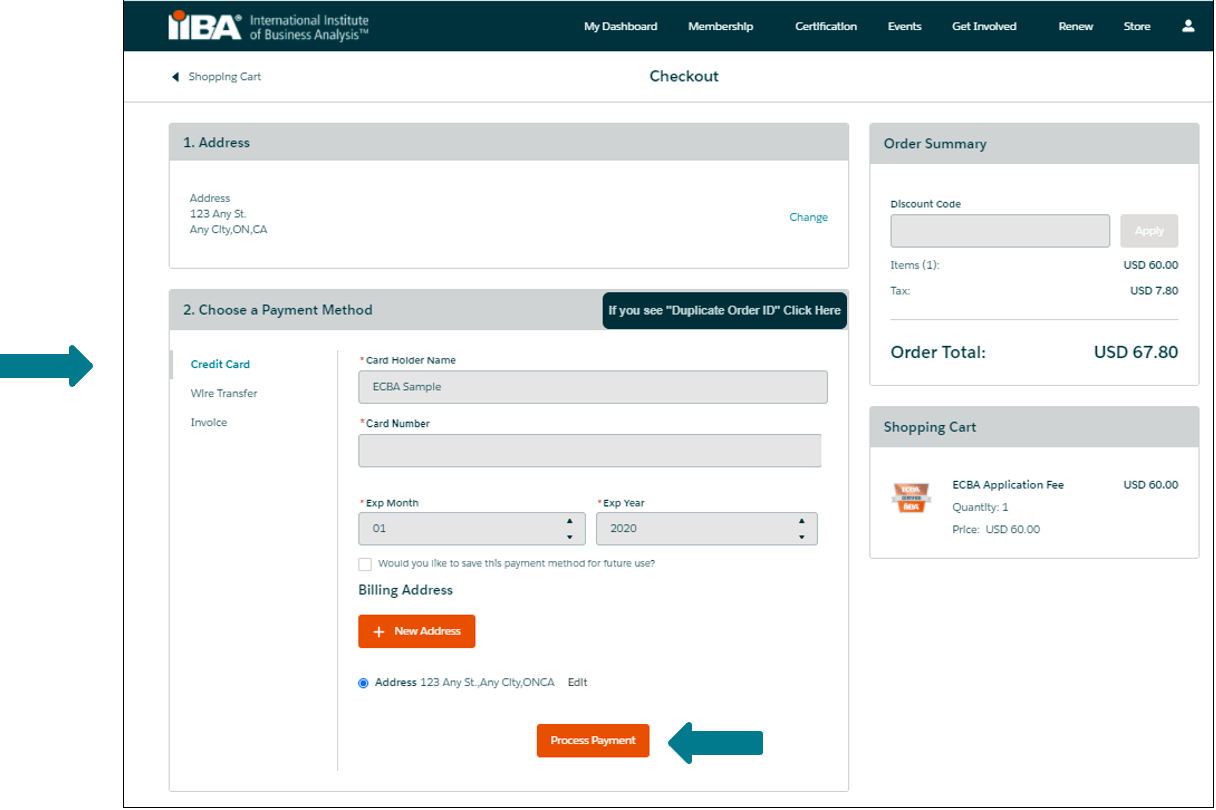1216x810 pixels.
Task: Click the IIBA logo
Action: coord(268,25)
